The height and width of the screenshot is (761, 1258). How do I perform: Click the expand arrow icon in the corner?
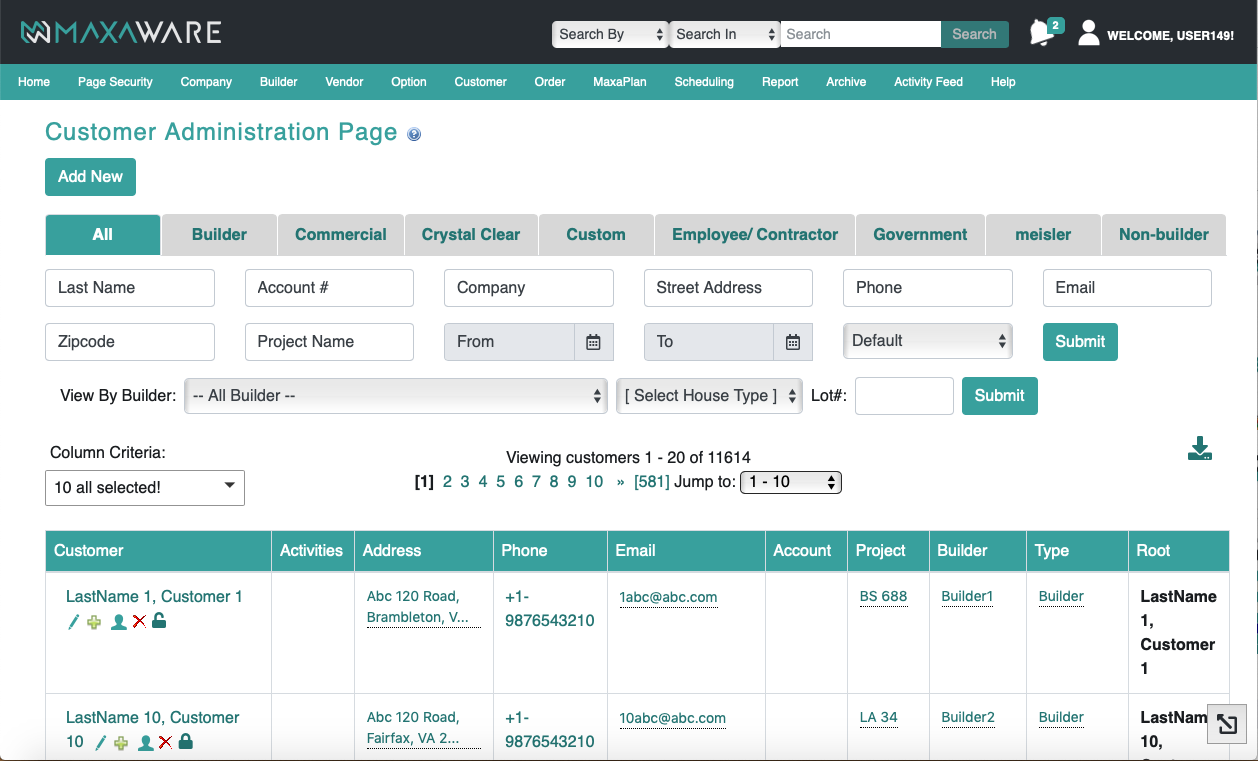click(1227, 724)
